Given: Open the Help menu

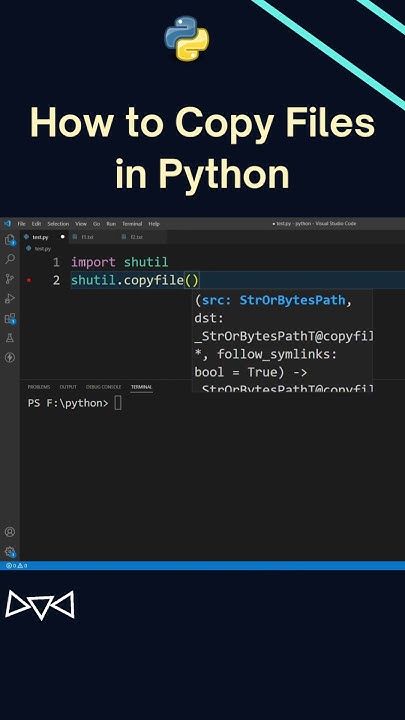Looking at the screenshot, I should click(x=154, y=224).
